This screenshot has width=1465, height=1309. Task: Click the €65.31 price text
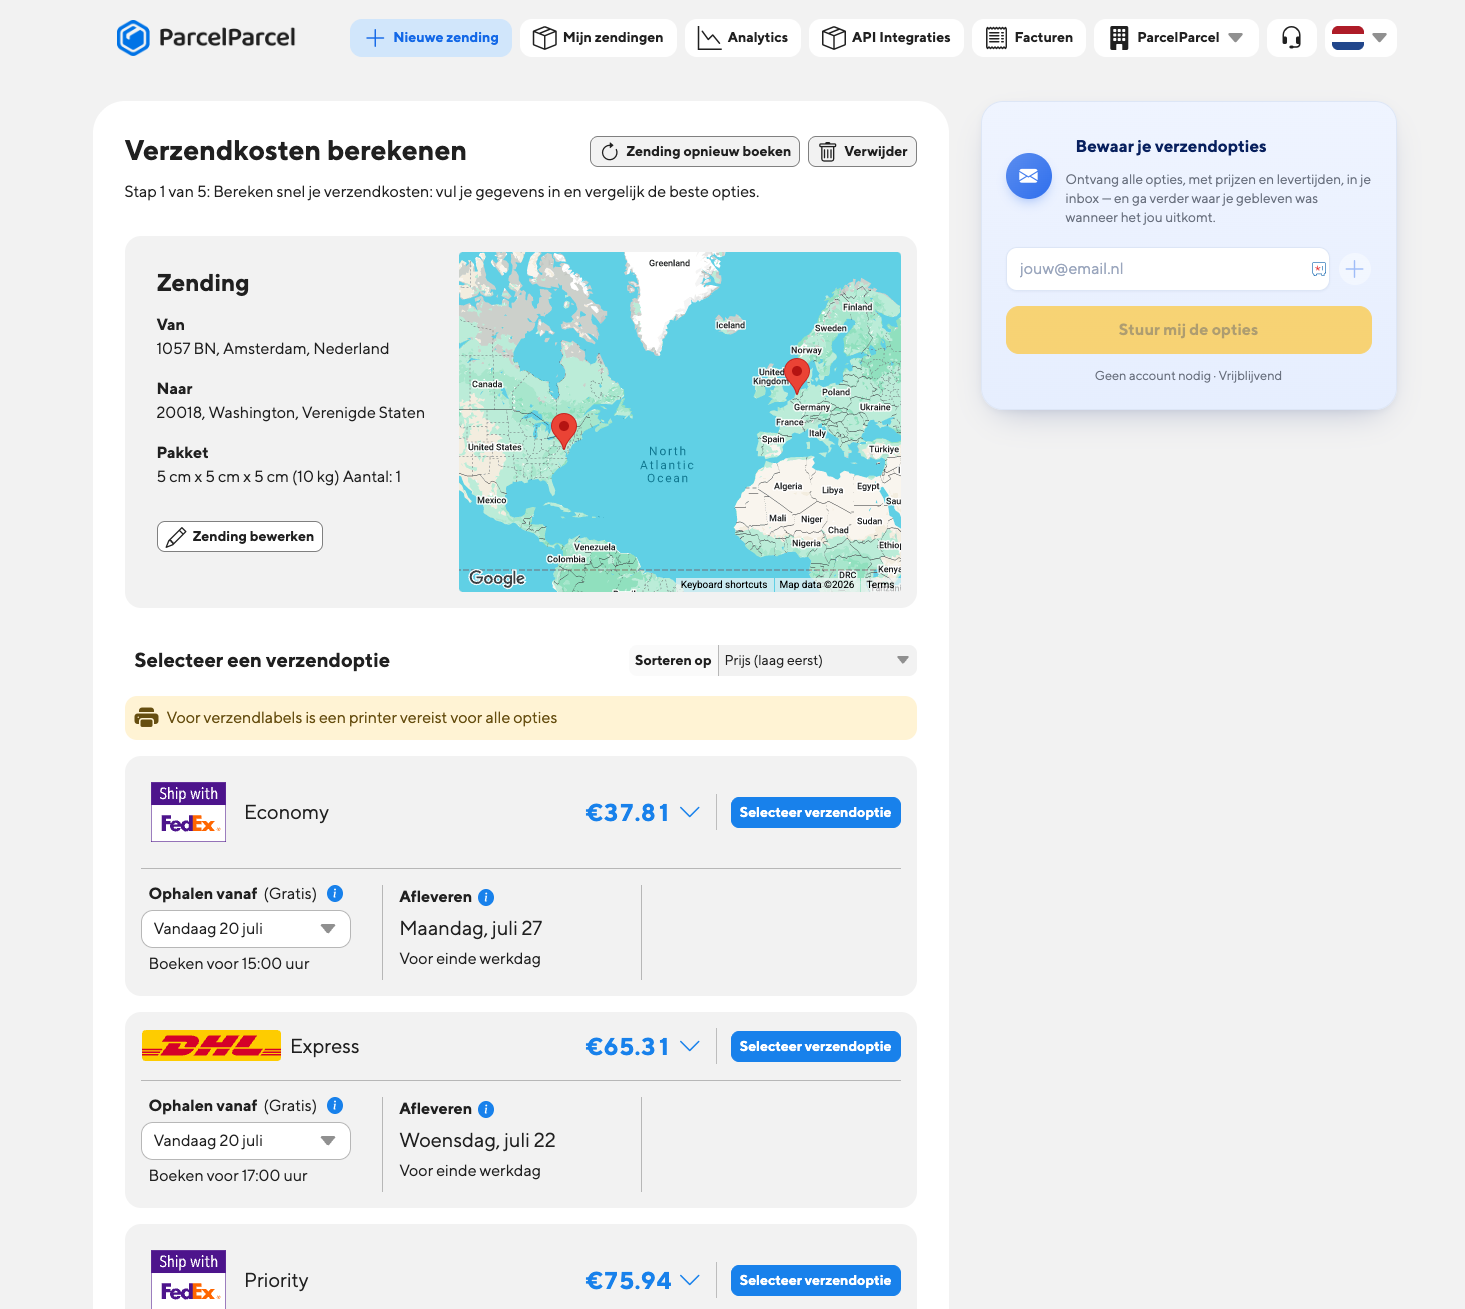tap(627, 1046)
